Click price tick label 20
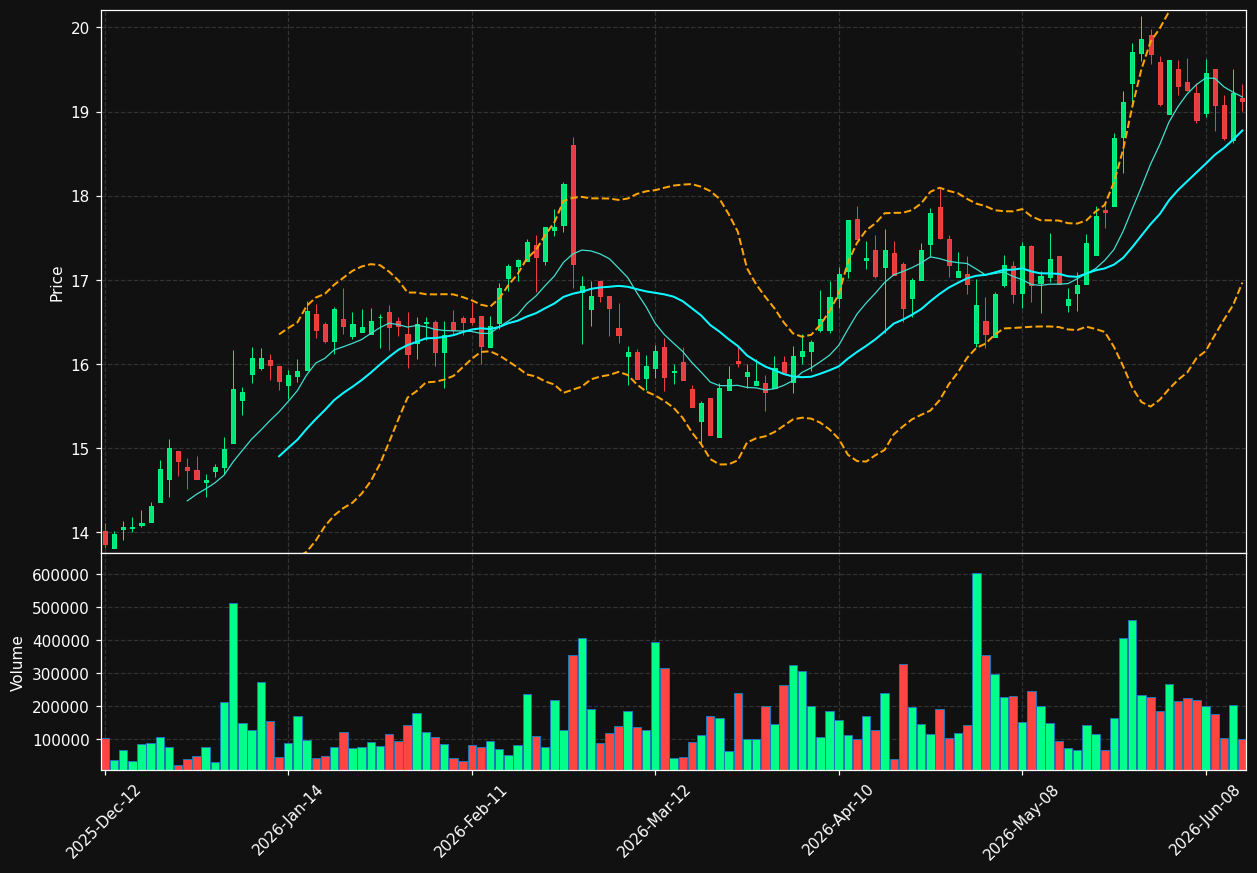The width and height of the screenshot is (1257, 873). click(80, 28)
